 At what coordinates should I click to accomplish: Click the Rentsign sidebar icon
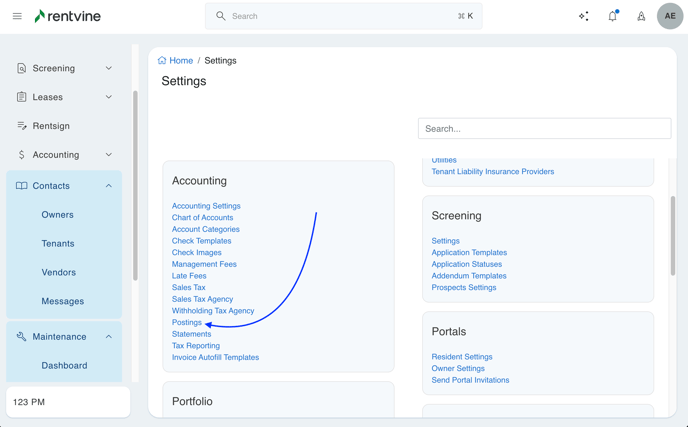pos(22,126)
